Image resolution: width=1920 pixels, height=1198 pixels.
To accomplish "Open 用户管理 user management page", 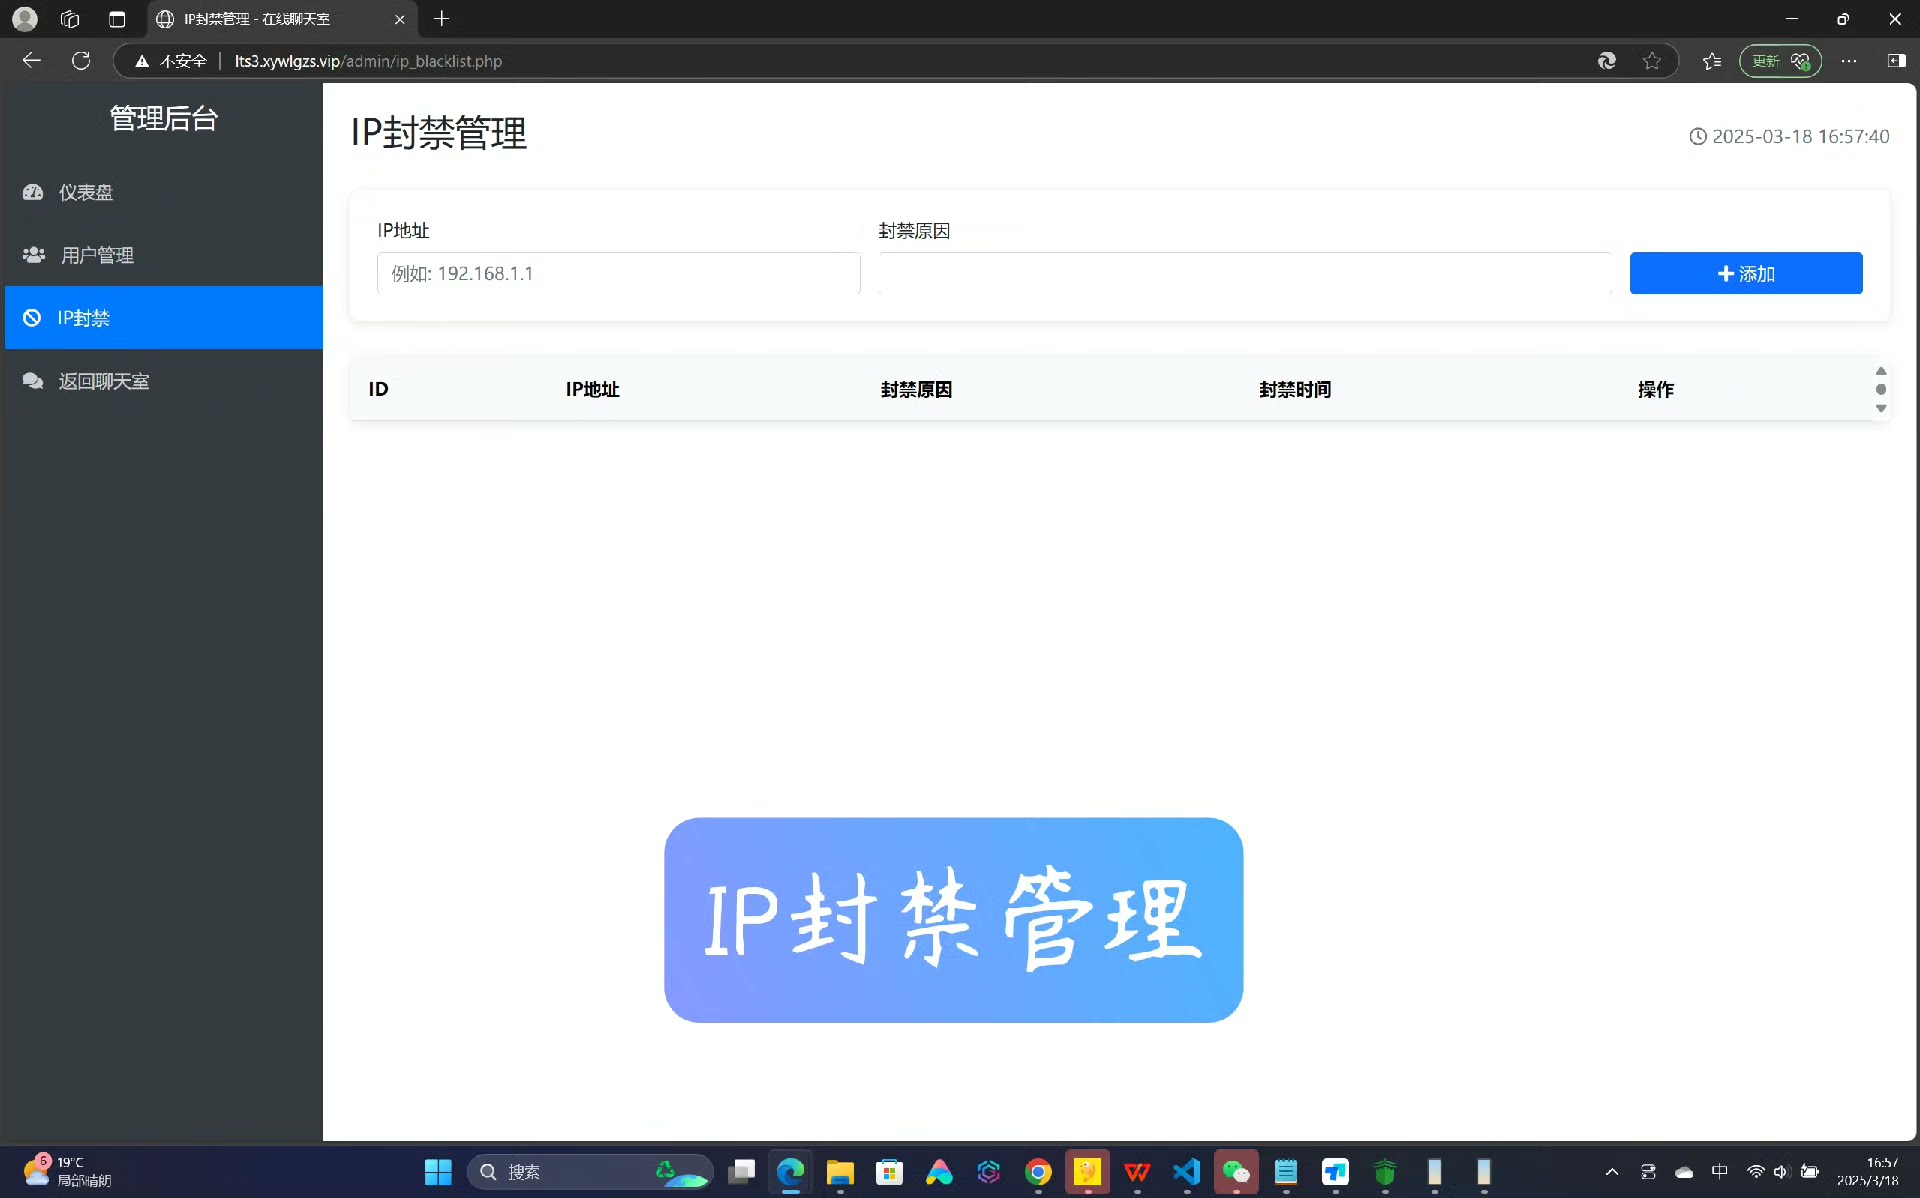I will pyautogui.click(x=96, y=255).
